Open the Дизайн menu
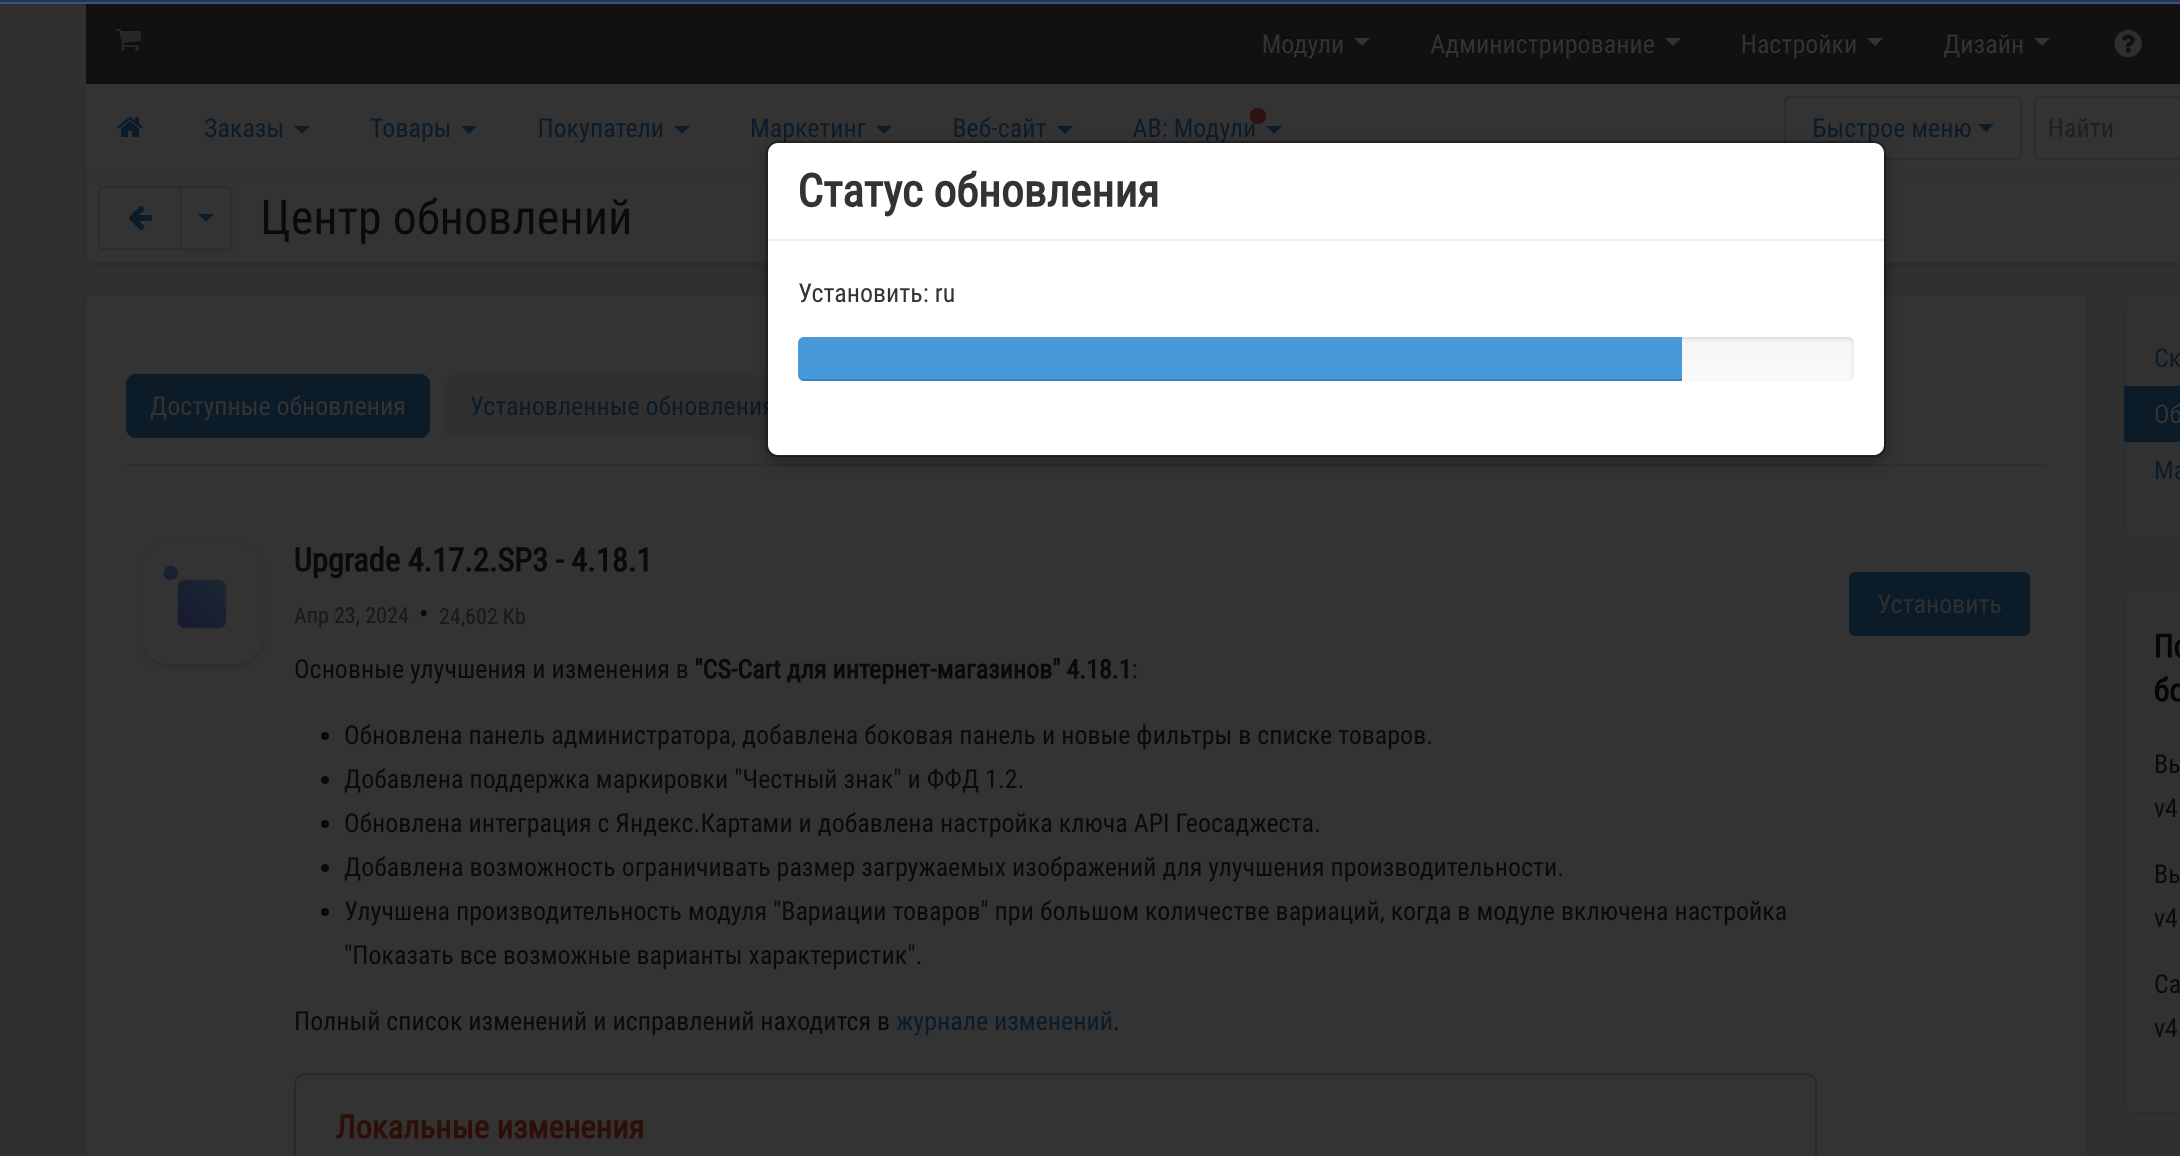The width and height of the screenshot is (2180, 1156). coord(1995,44)
